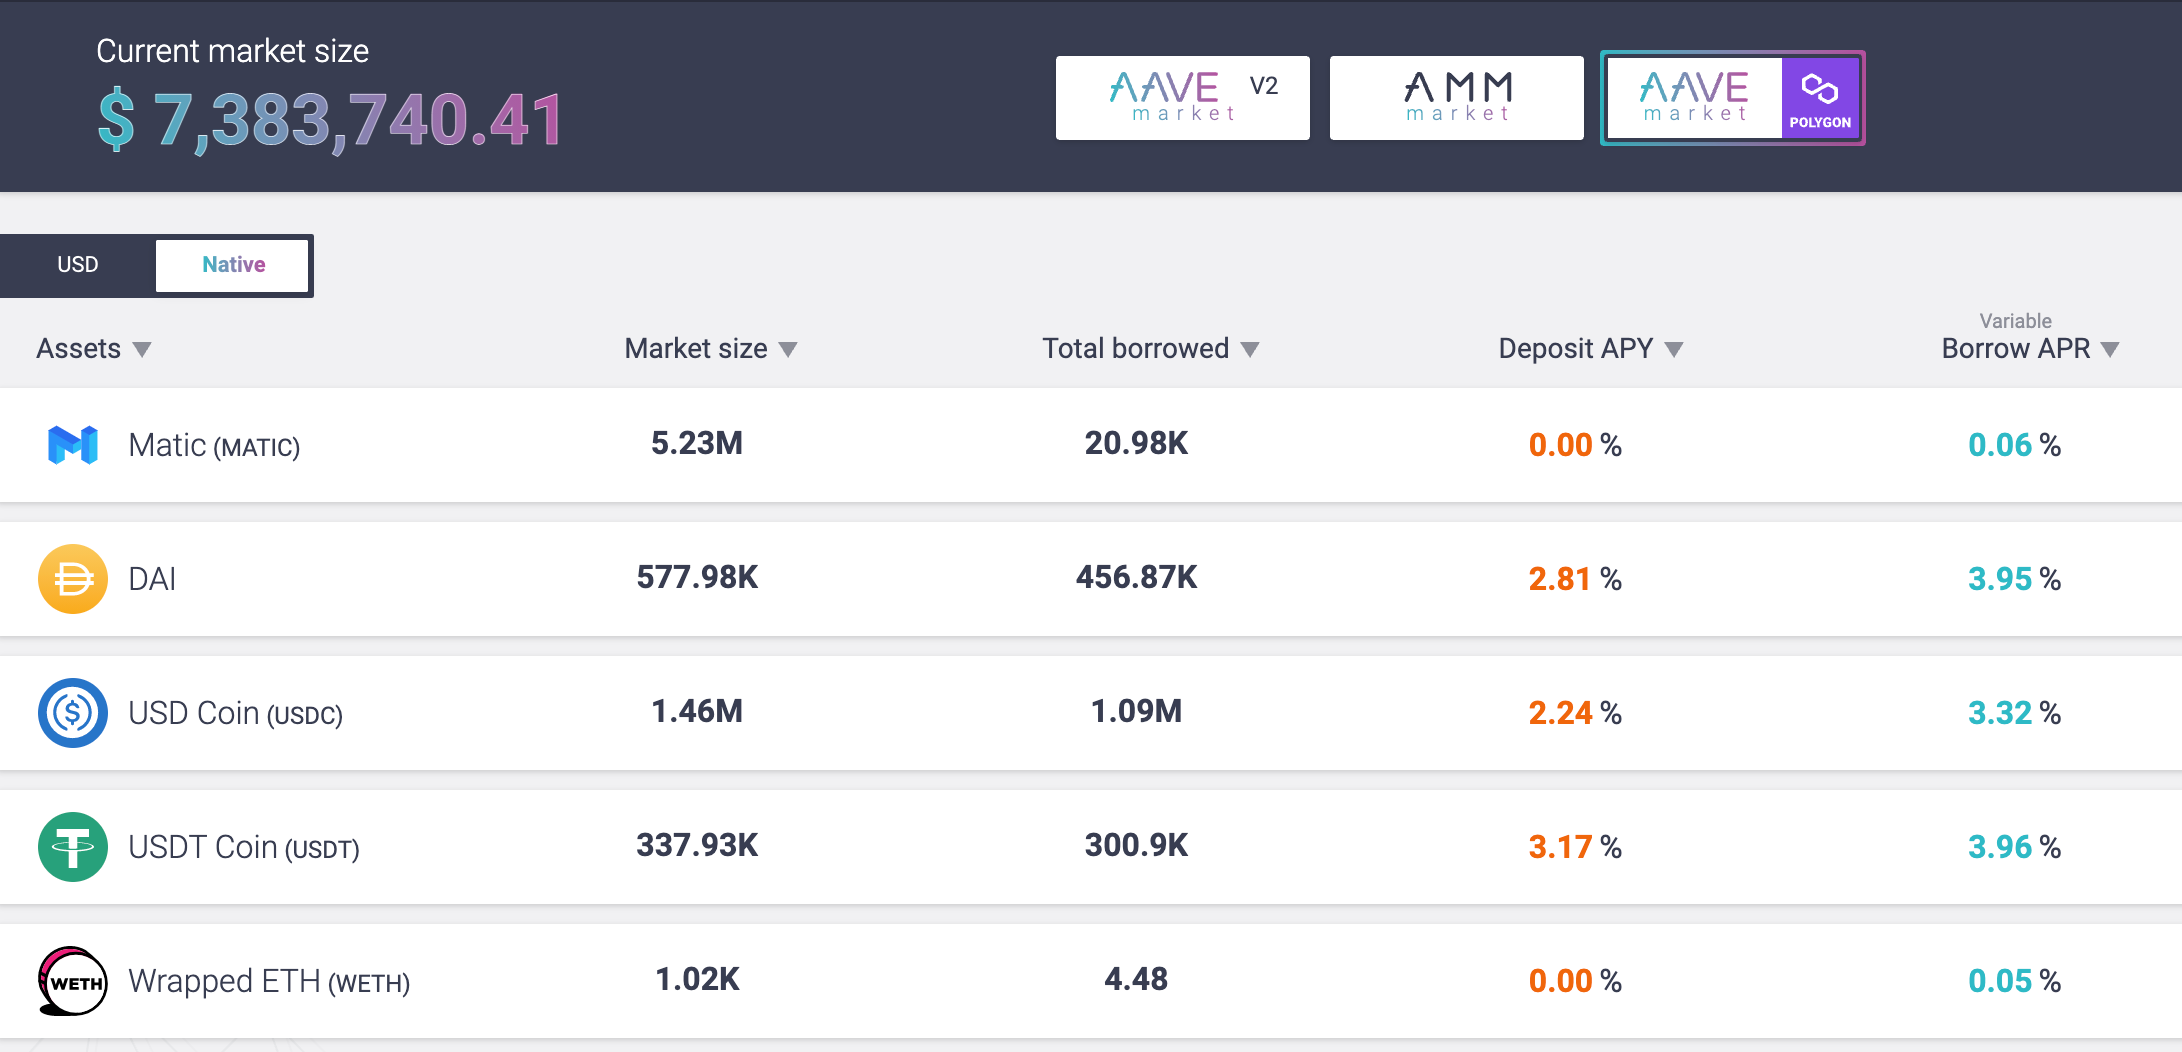Sort by Market size arrow
The width and height of the screenshot is (2182, 1052).
tap(788, 349)
